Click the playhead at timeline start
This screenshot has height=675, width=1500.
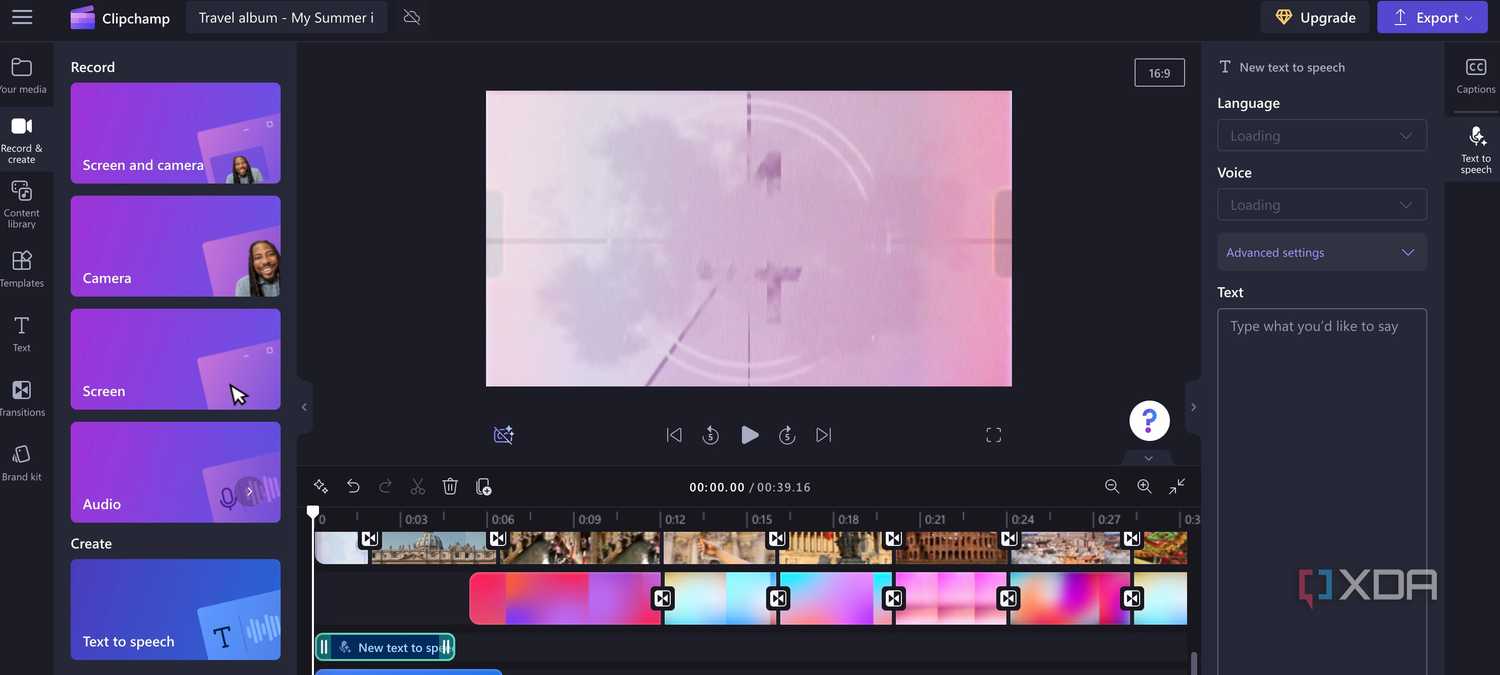pos(313,513)
